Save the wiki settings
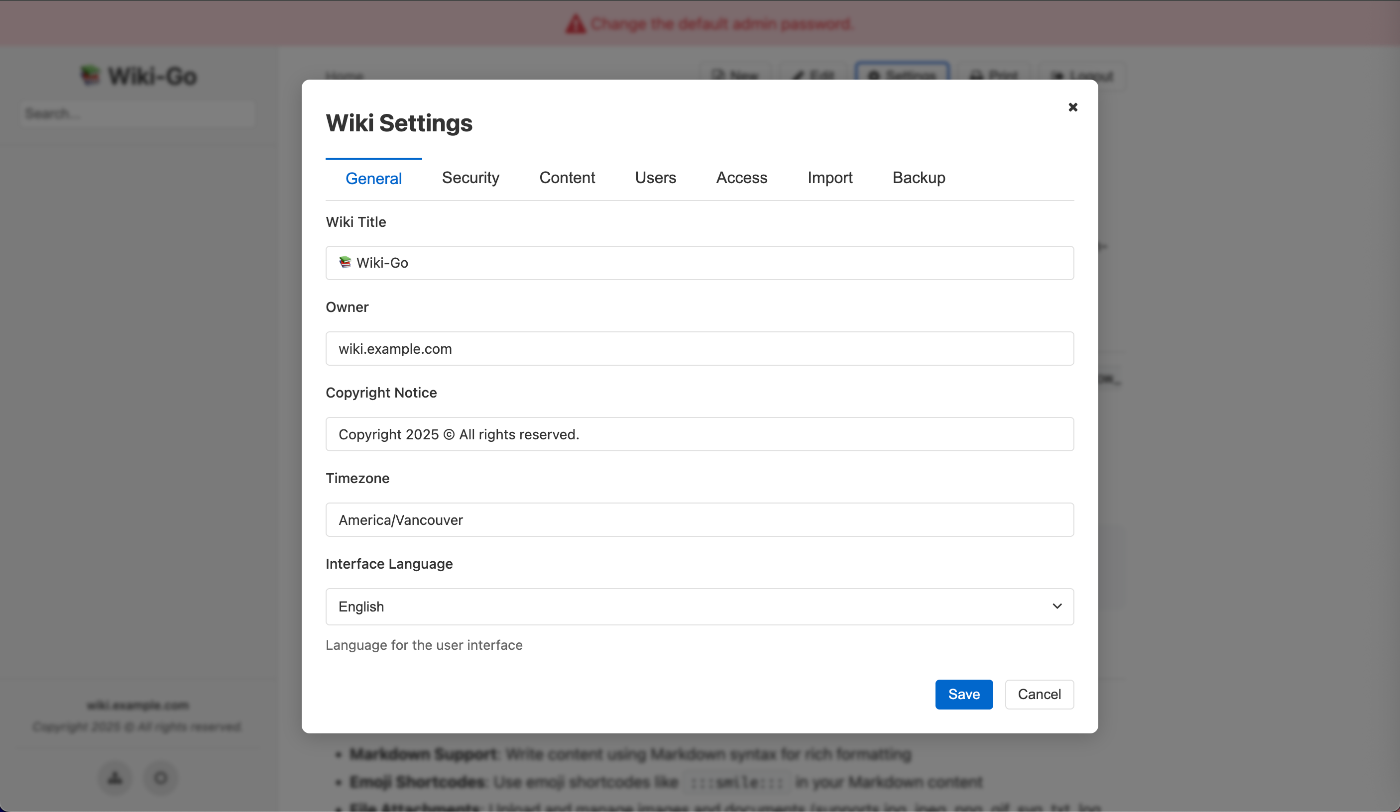Image resolution: width=1400 pixels, height=812 pixels. pos(964,694)
